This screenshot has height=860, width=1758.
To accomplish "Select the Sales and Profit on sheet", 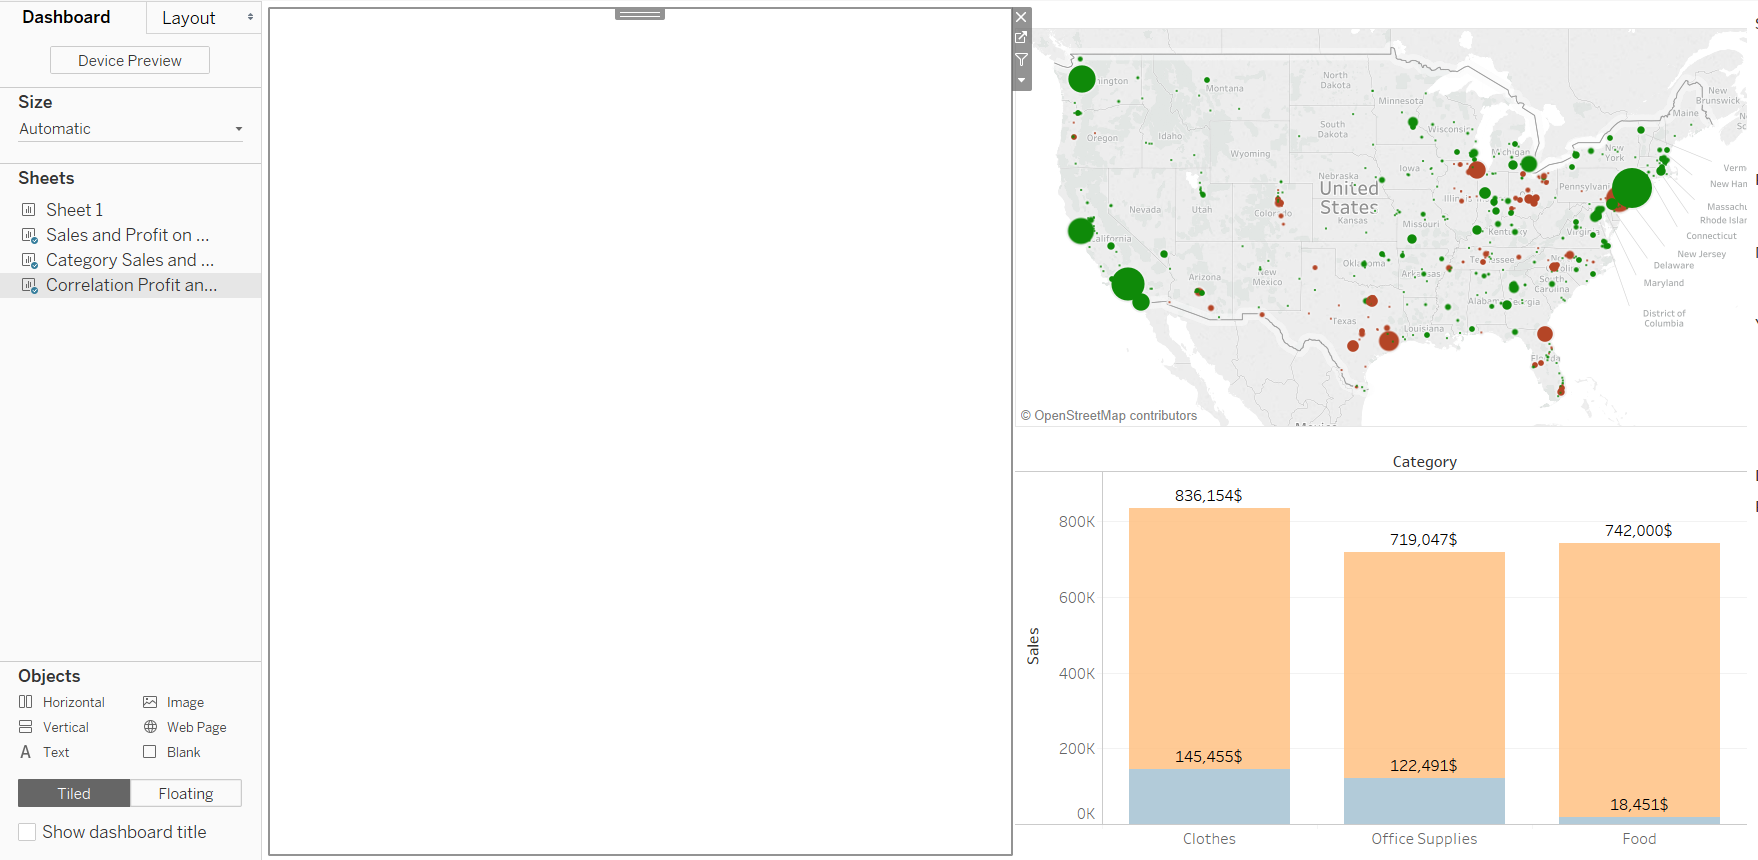I will 127,235.
